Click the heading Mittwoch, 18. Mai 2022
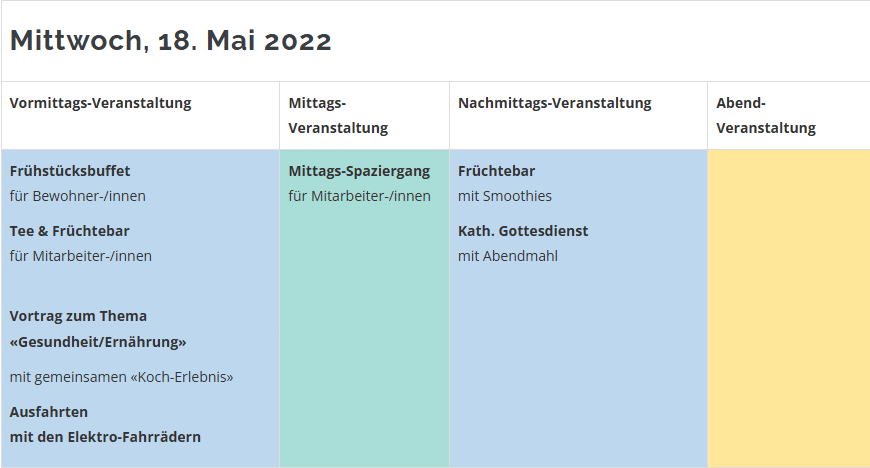870x468 pixels. point(170,41)
